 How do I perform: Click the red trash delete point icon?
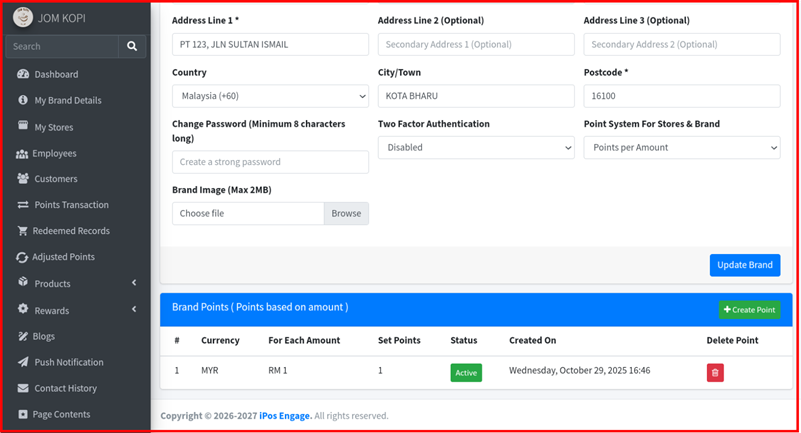point(715,373)
